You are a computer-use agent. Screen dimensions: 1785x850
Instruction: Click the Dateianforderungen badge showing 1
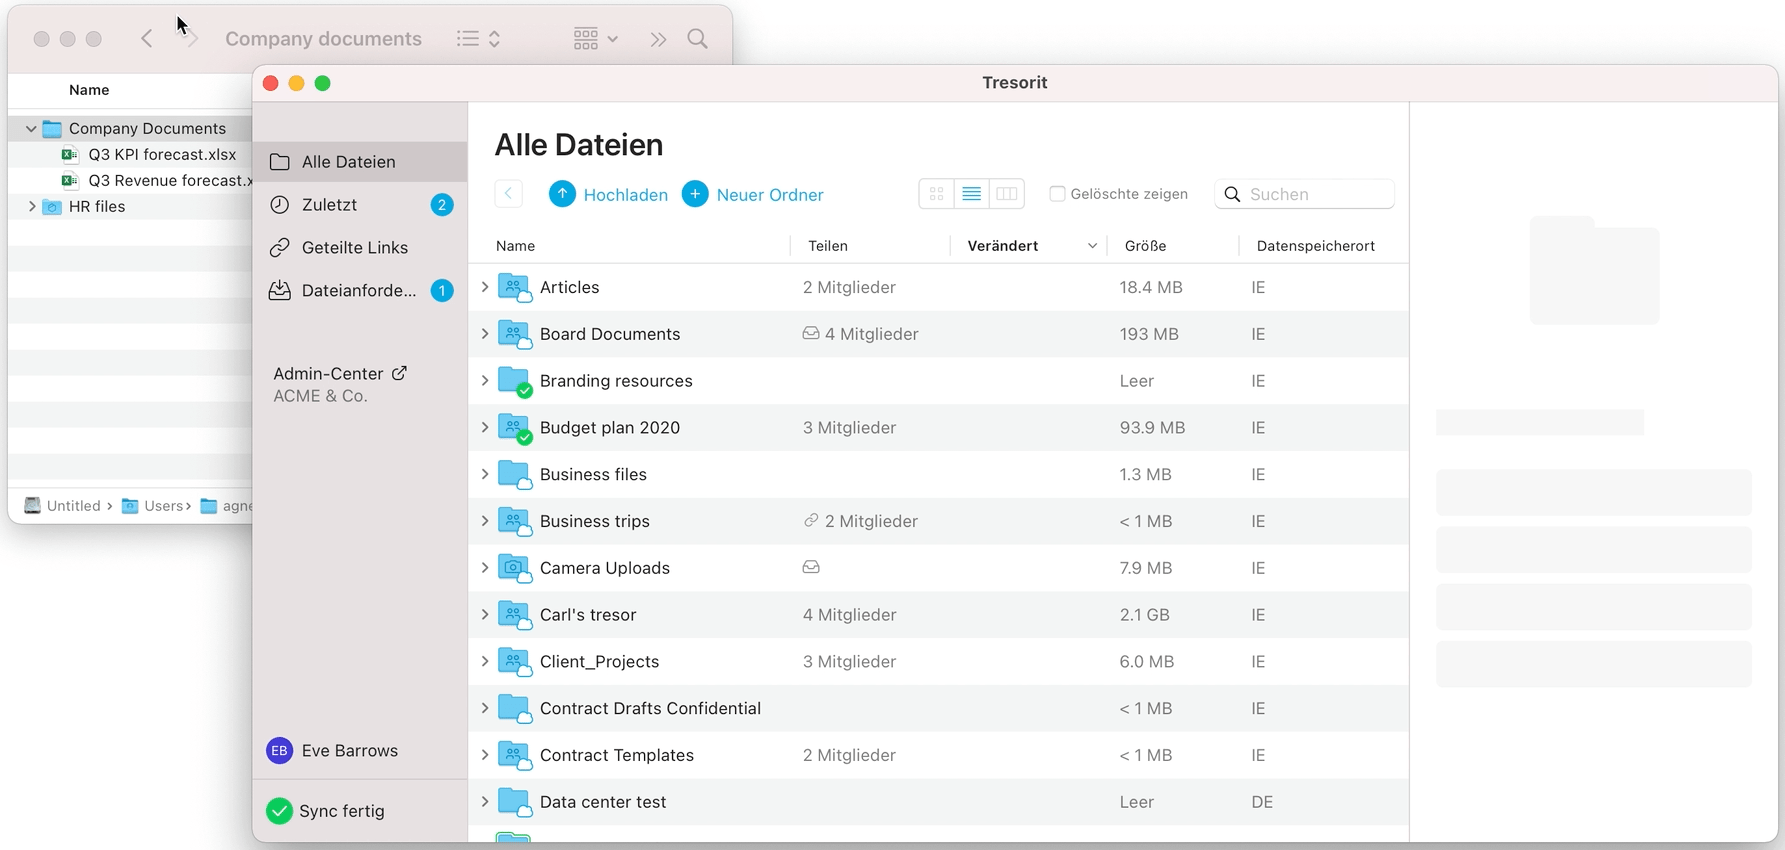point(442,291)
